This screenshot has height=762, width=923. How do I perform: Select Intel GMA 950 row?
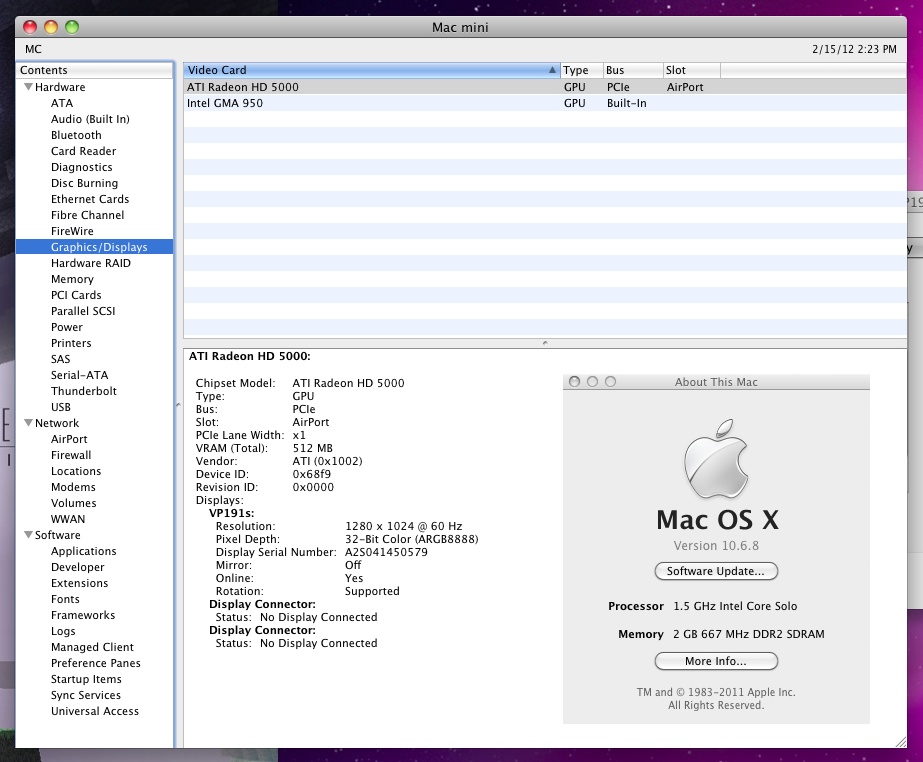pos(544,103)
